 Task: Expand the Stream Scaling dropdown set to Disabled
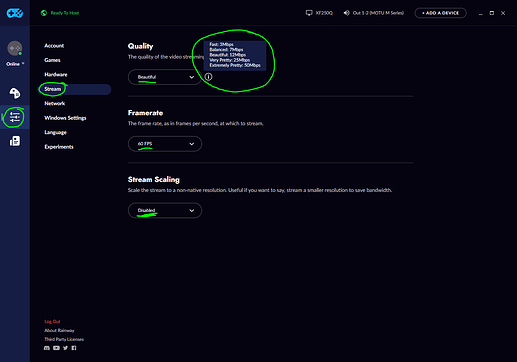(165, 210)
